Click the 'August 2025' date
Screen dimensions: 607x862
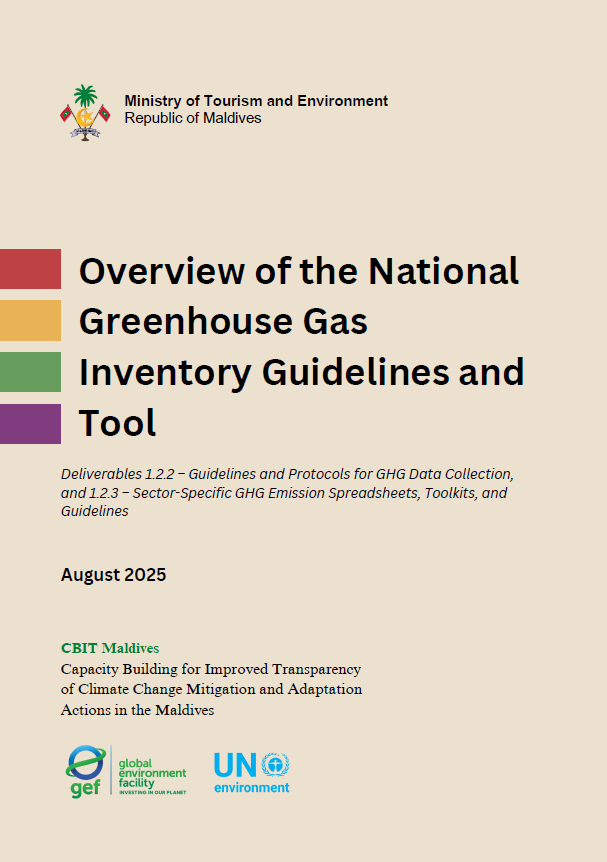[x=113, y=575]
